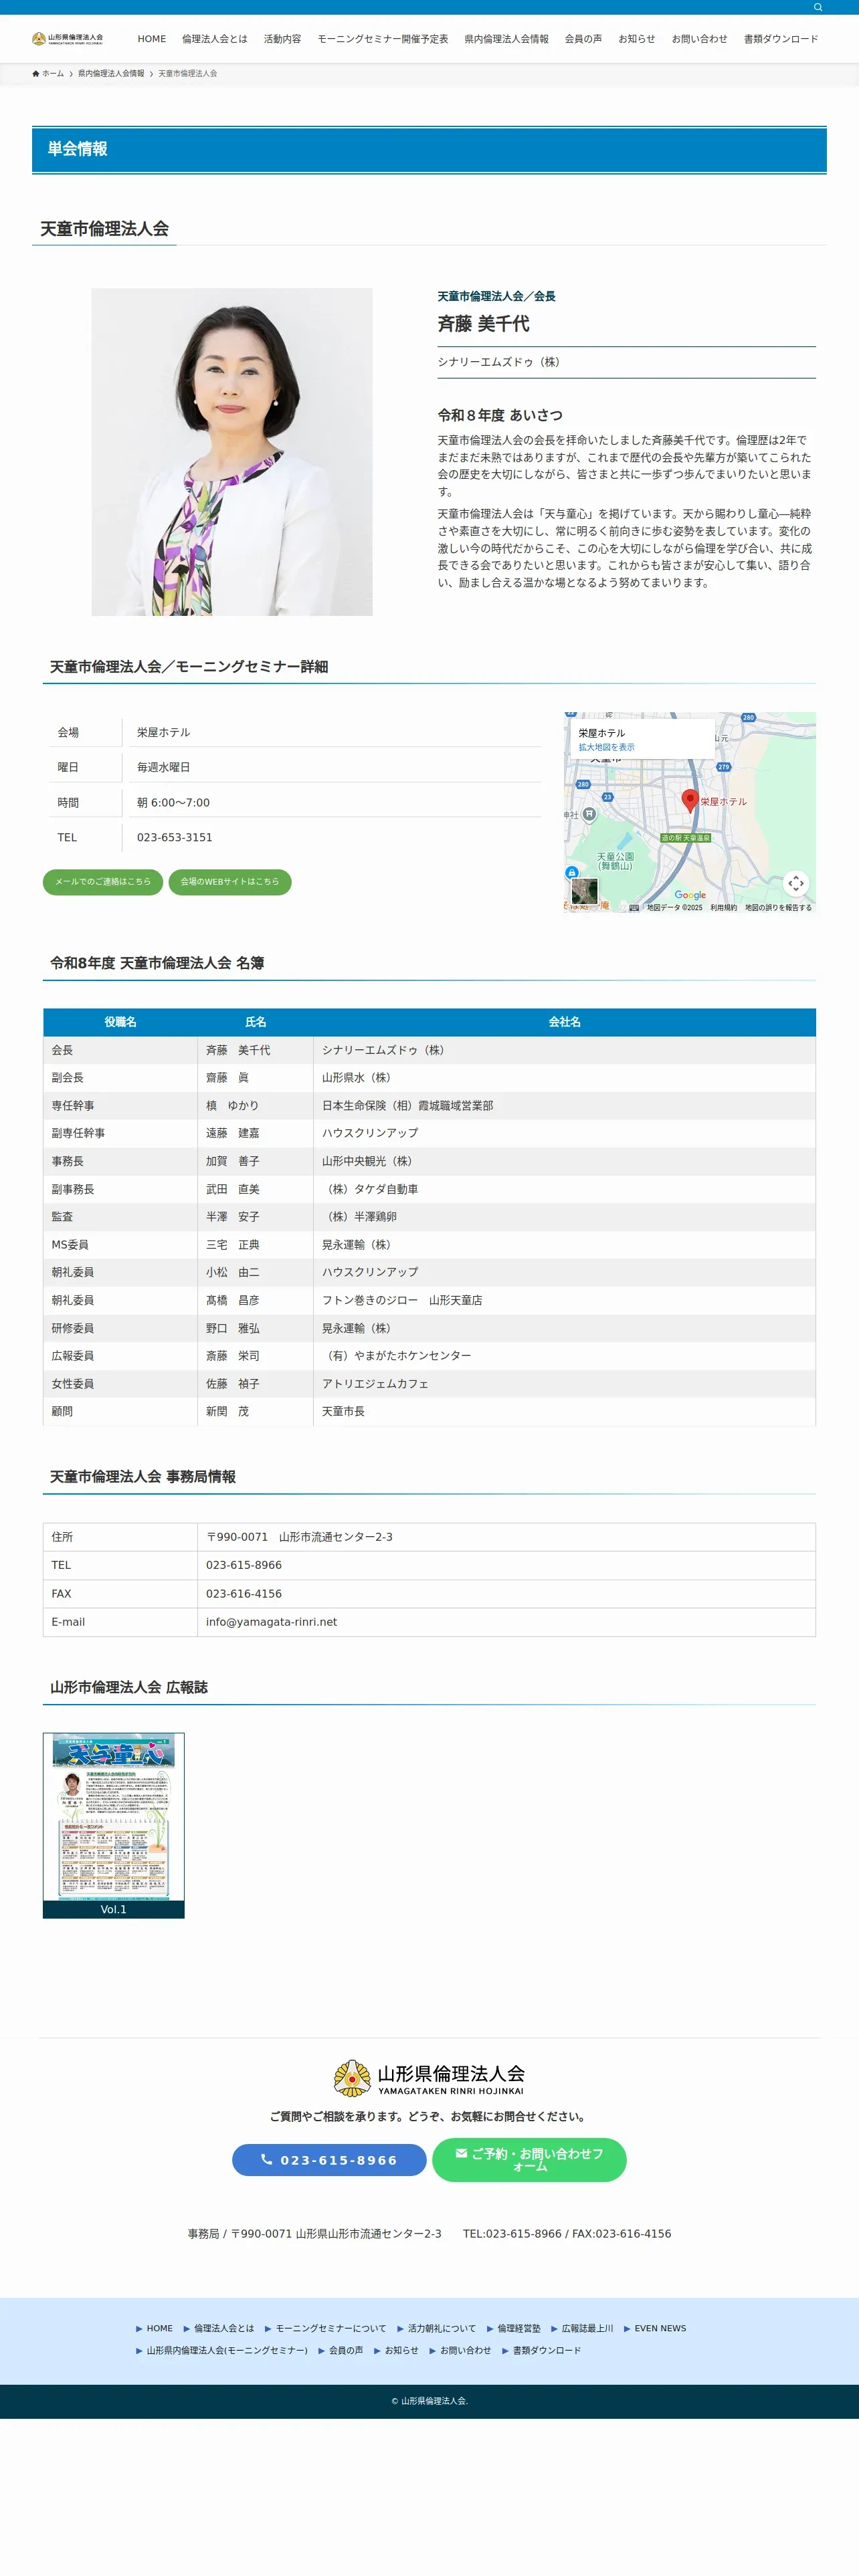Click the FAX 023-616-4156 value
Viewport: 859px width, 2576px height.
point(244,1594)
